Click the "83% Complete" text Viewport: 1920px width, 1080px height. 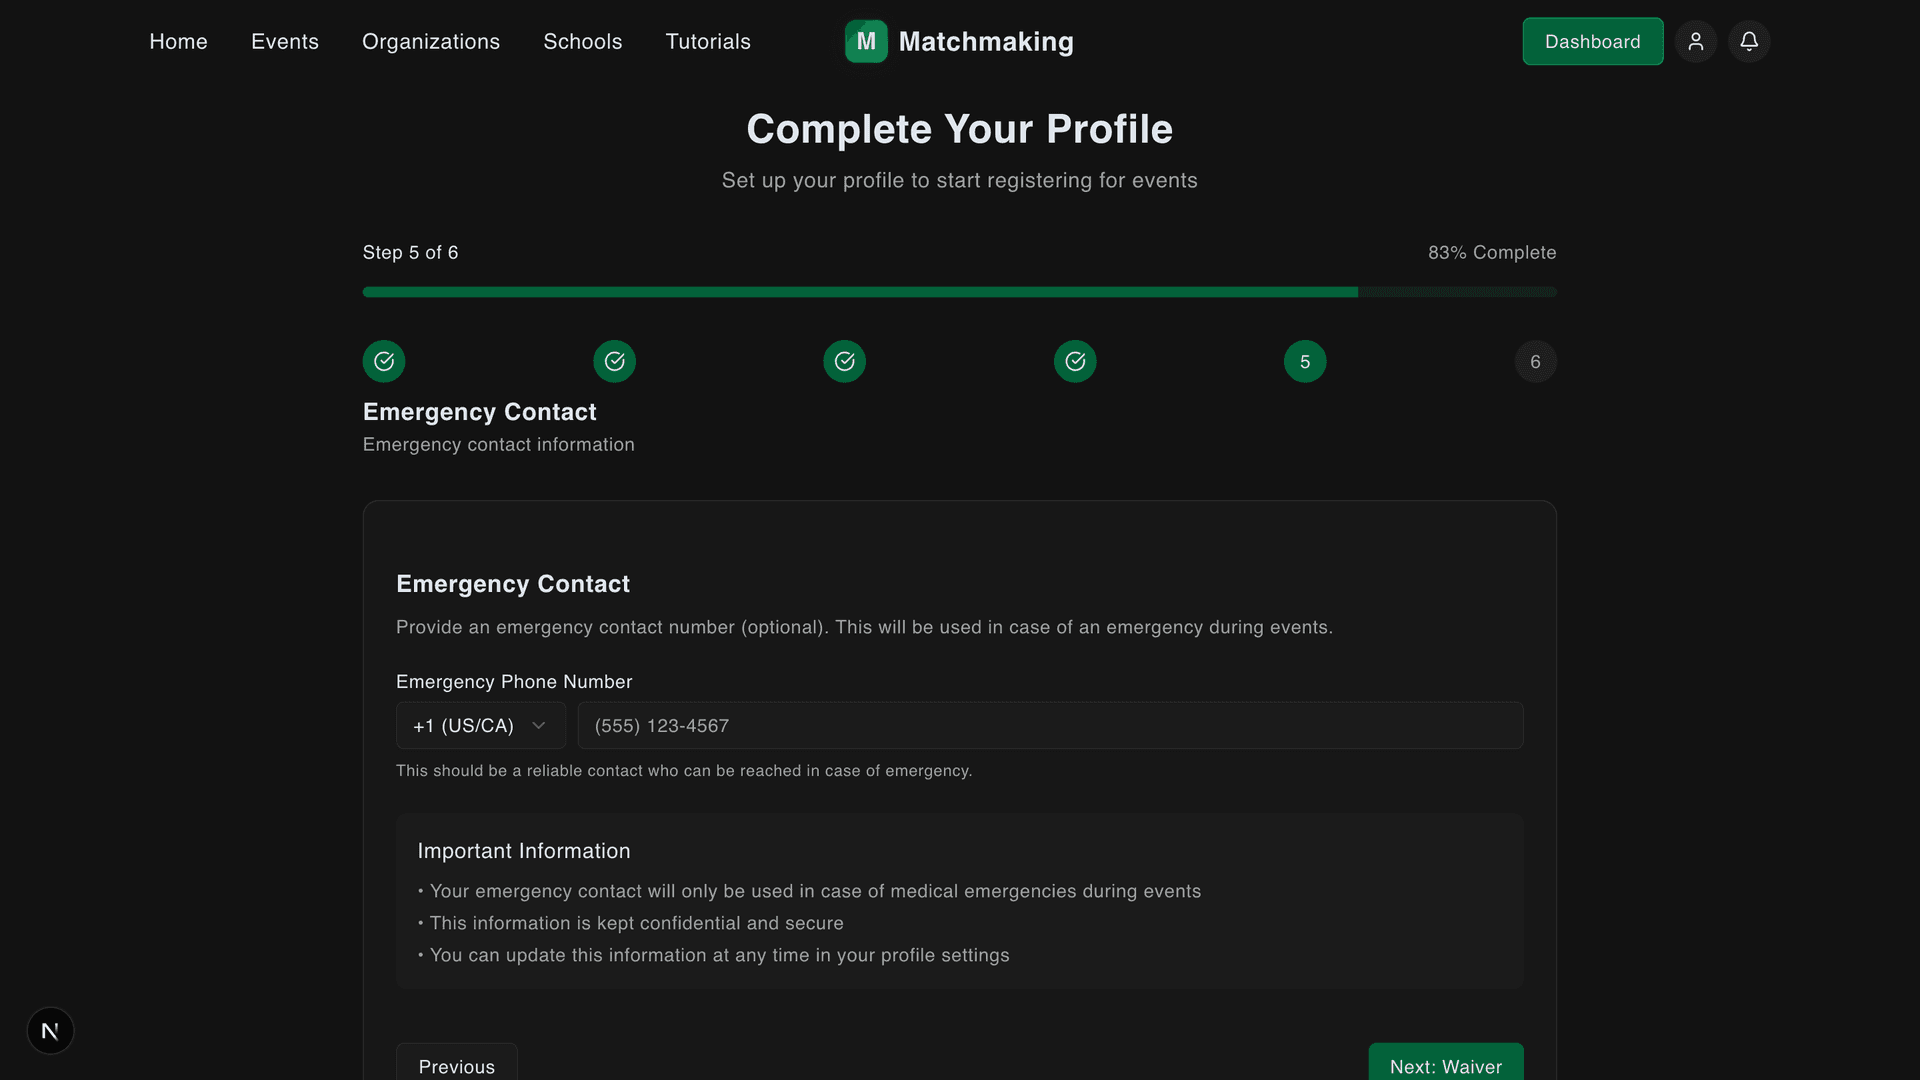pos(1492,252)
